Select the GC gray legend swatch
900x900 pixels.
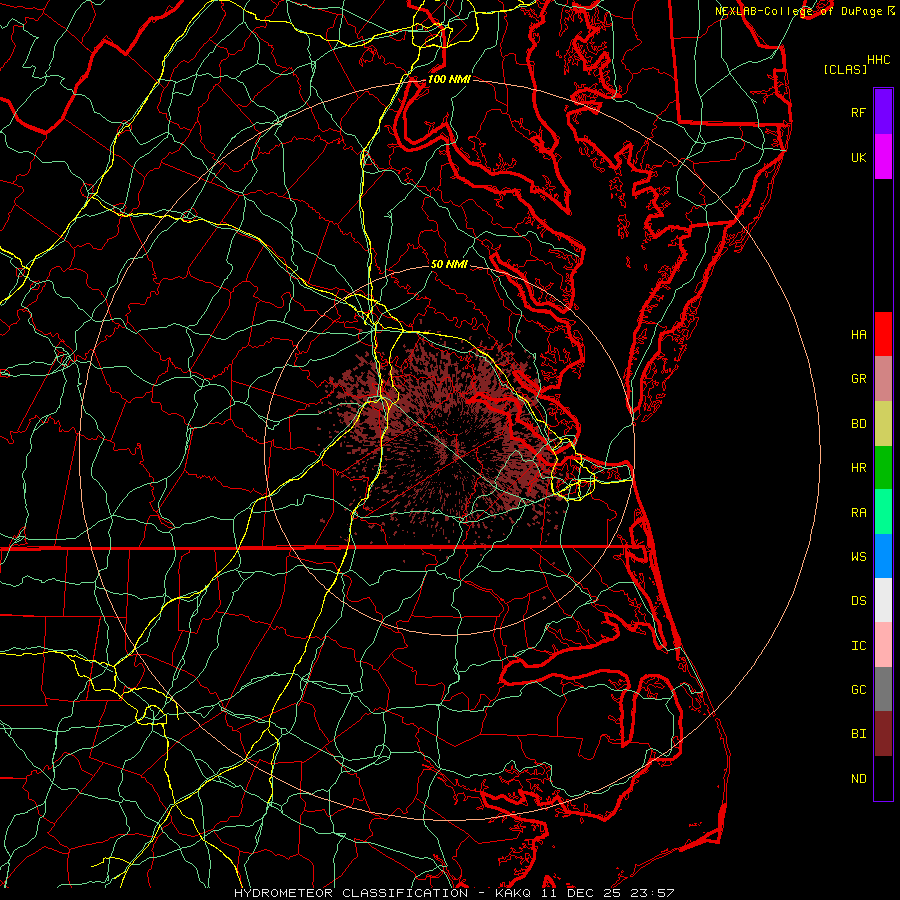click(883, 689)
